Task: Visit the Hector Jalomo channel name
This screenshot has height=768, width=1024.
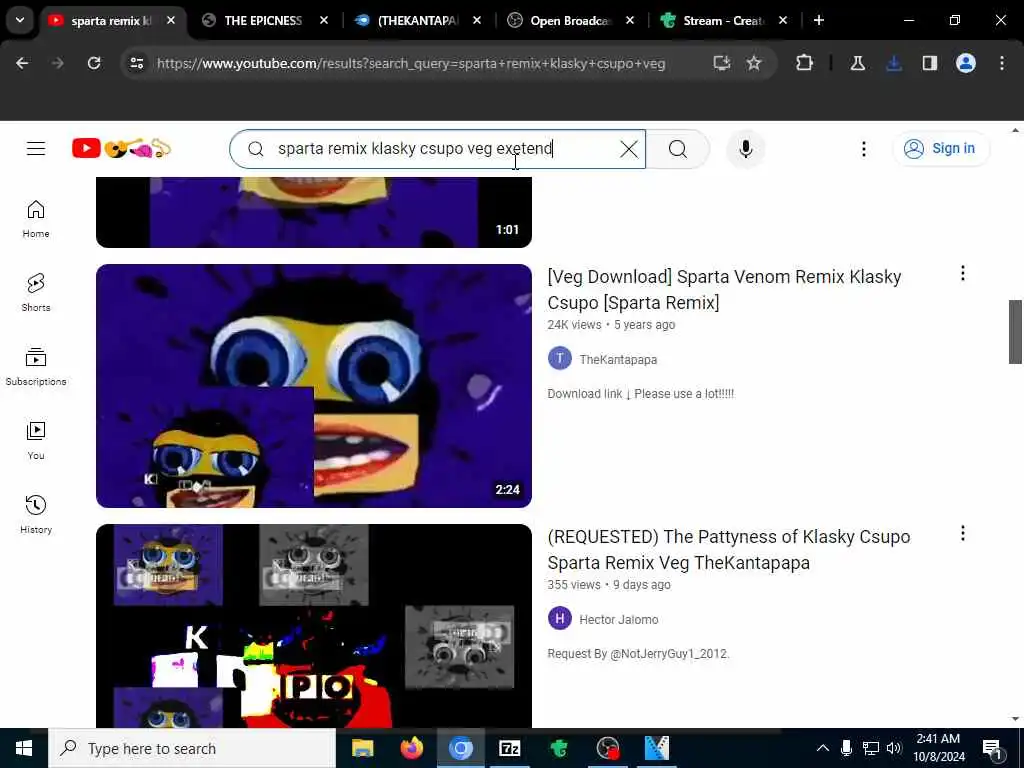Action: coord(618,619)
